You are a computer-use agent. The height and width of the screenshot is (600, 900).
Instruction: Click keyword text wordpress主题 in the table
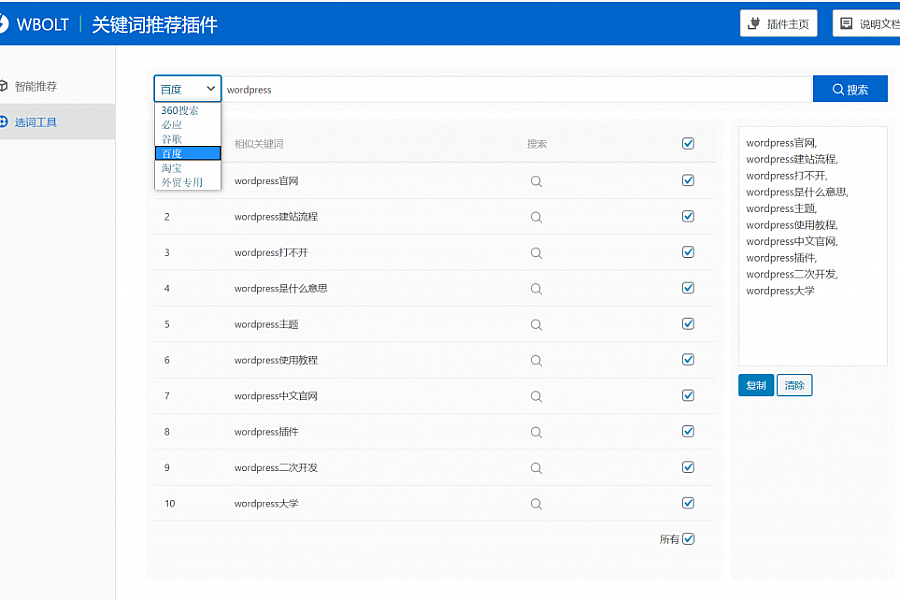click(x=266, y=324)
